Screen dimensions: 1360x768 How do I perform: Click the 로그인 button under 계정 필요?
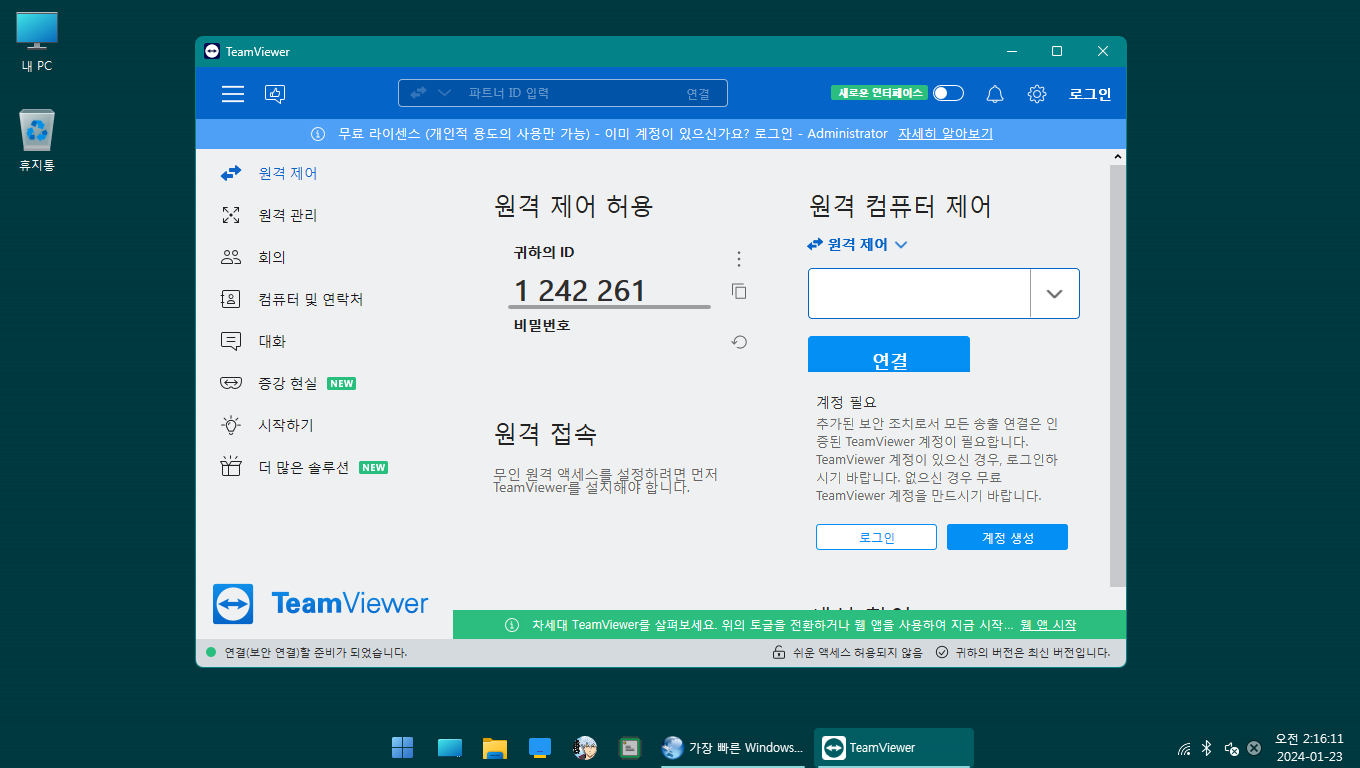click(x=876, y=537)
